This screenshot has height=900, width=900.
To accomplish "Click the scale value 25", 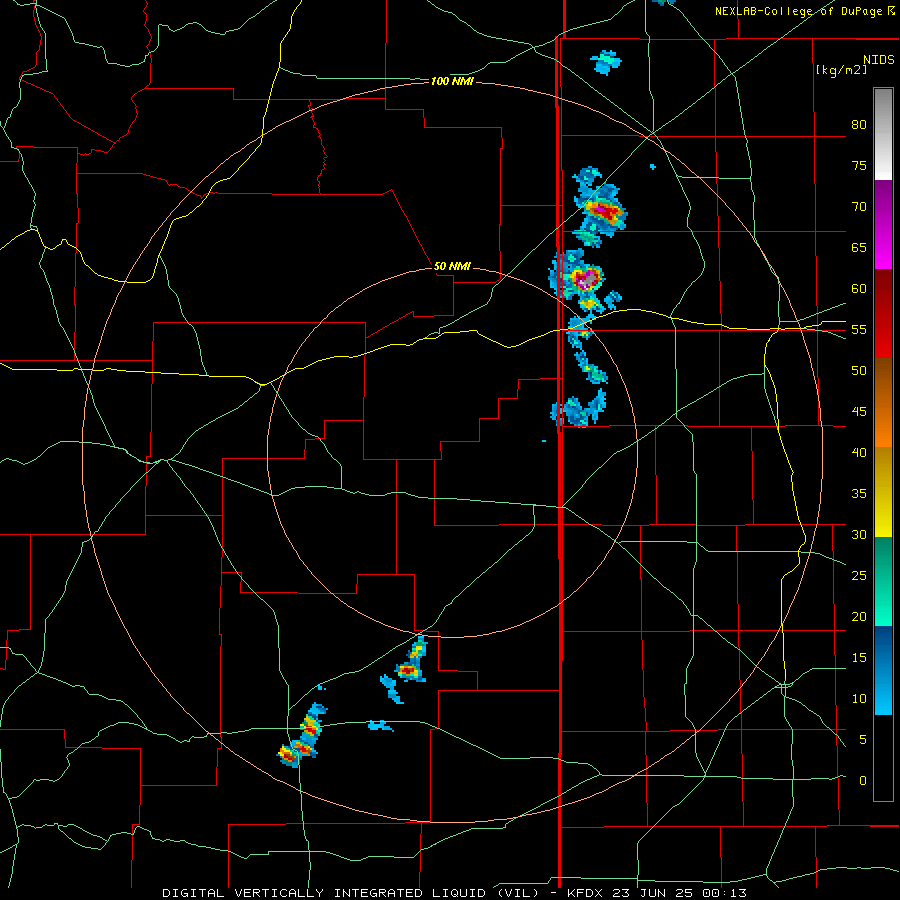I will coord(859,576).
